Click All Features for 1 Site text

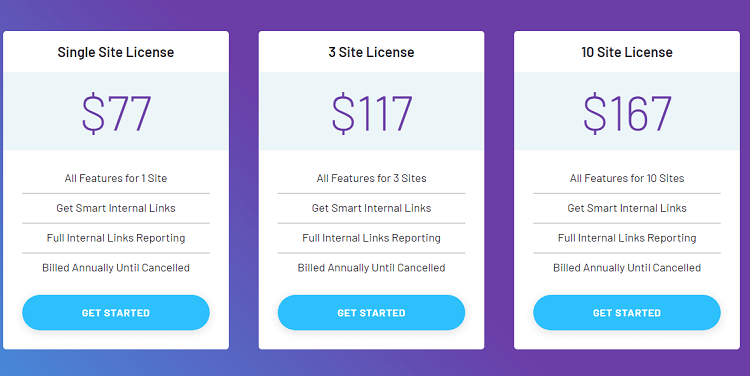pos(116,178)
